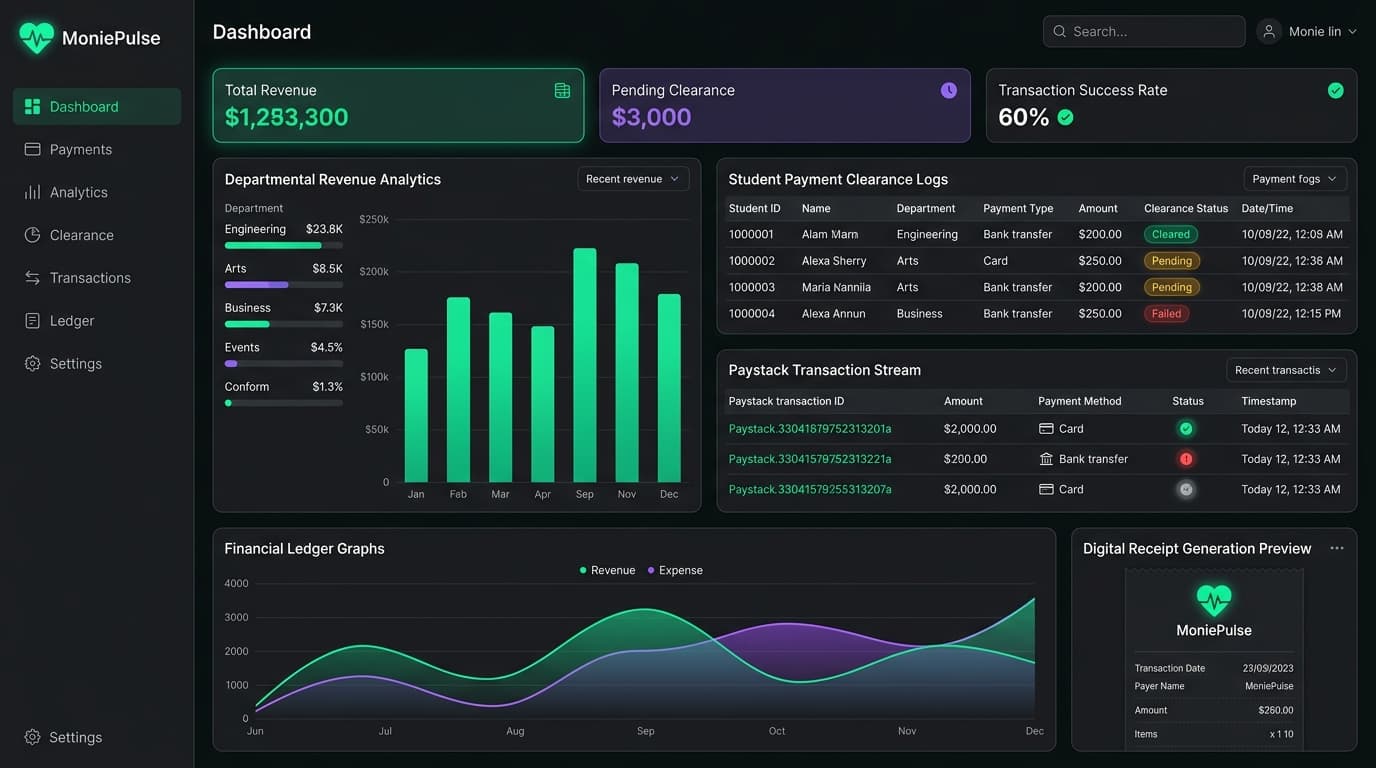The width and height of the screenshot is (1376, 768).
Task: Open Paystack transaction ending 313201a link
Action: click(810, 429)
